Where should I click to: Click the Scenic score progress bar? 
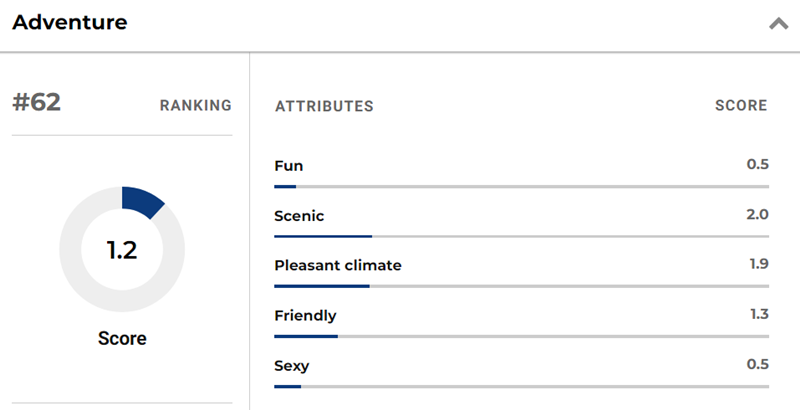point(521,236)
